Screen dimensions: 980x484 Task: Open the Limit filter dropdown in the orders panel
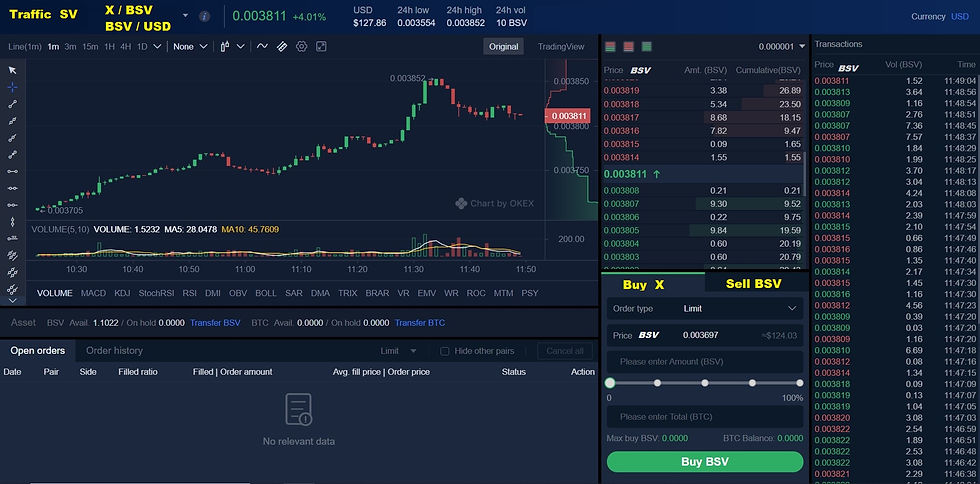coord(399,351)
